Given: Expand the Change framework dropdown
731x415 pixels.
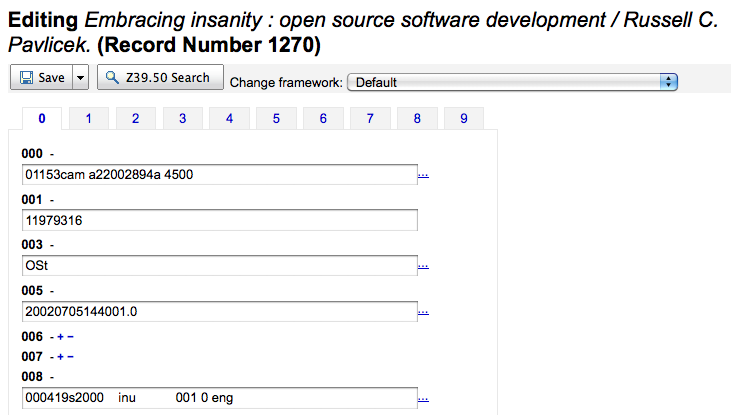Looking at the screenshot, I should point(512,82).
